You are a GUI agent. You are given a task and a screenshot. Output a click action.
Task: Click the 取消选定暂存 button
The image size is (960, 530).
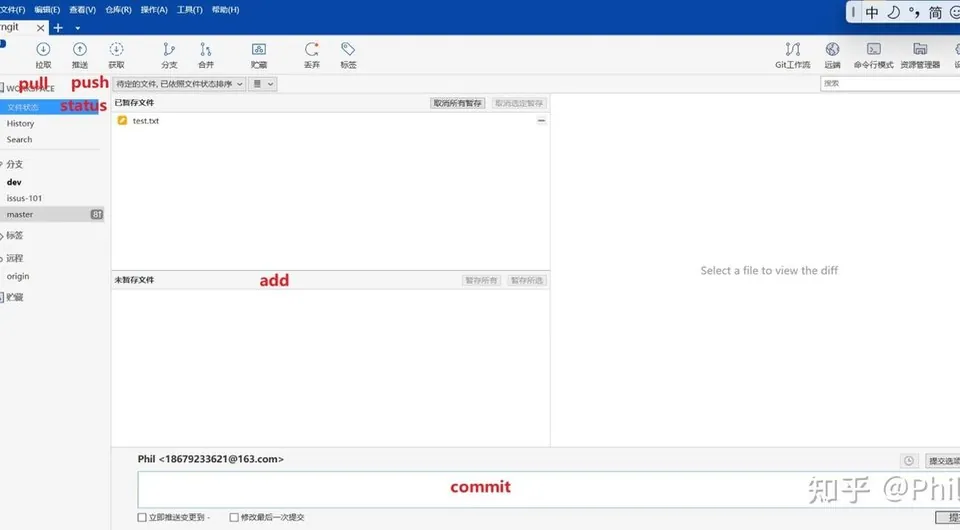pos(519,103)
